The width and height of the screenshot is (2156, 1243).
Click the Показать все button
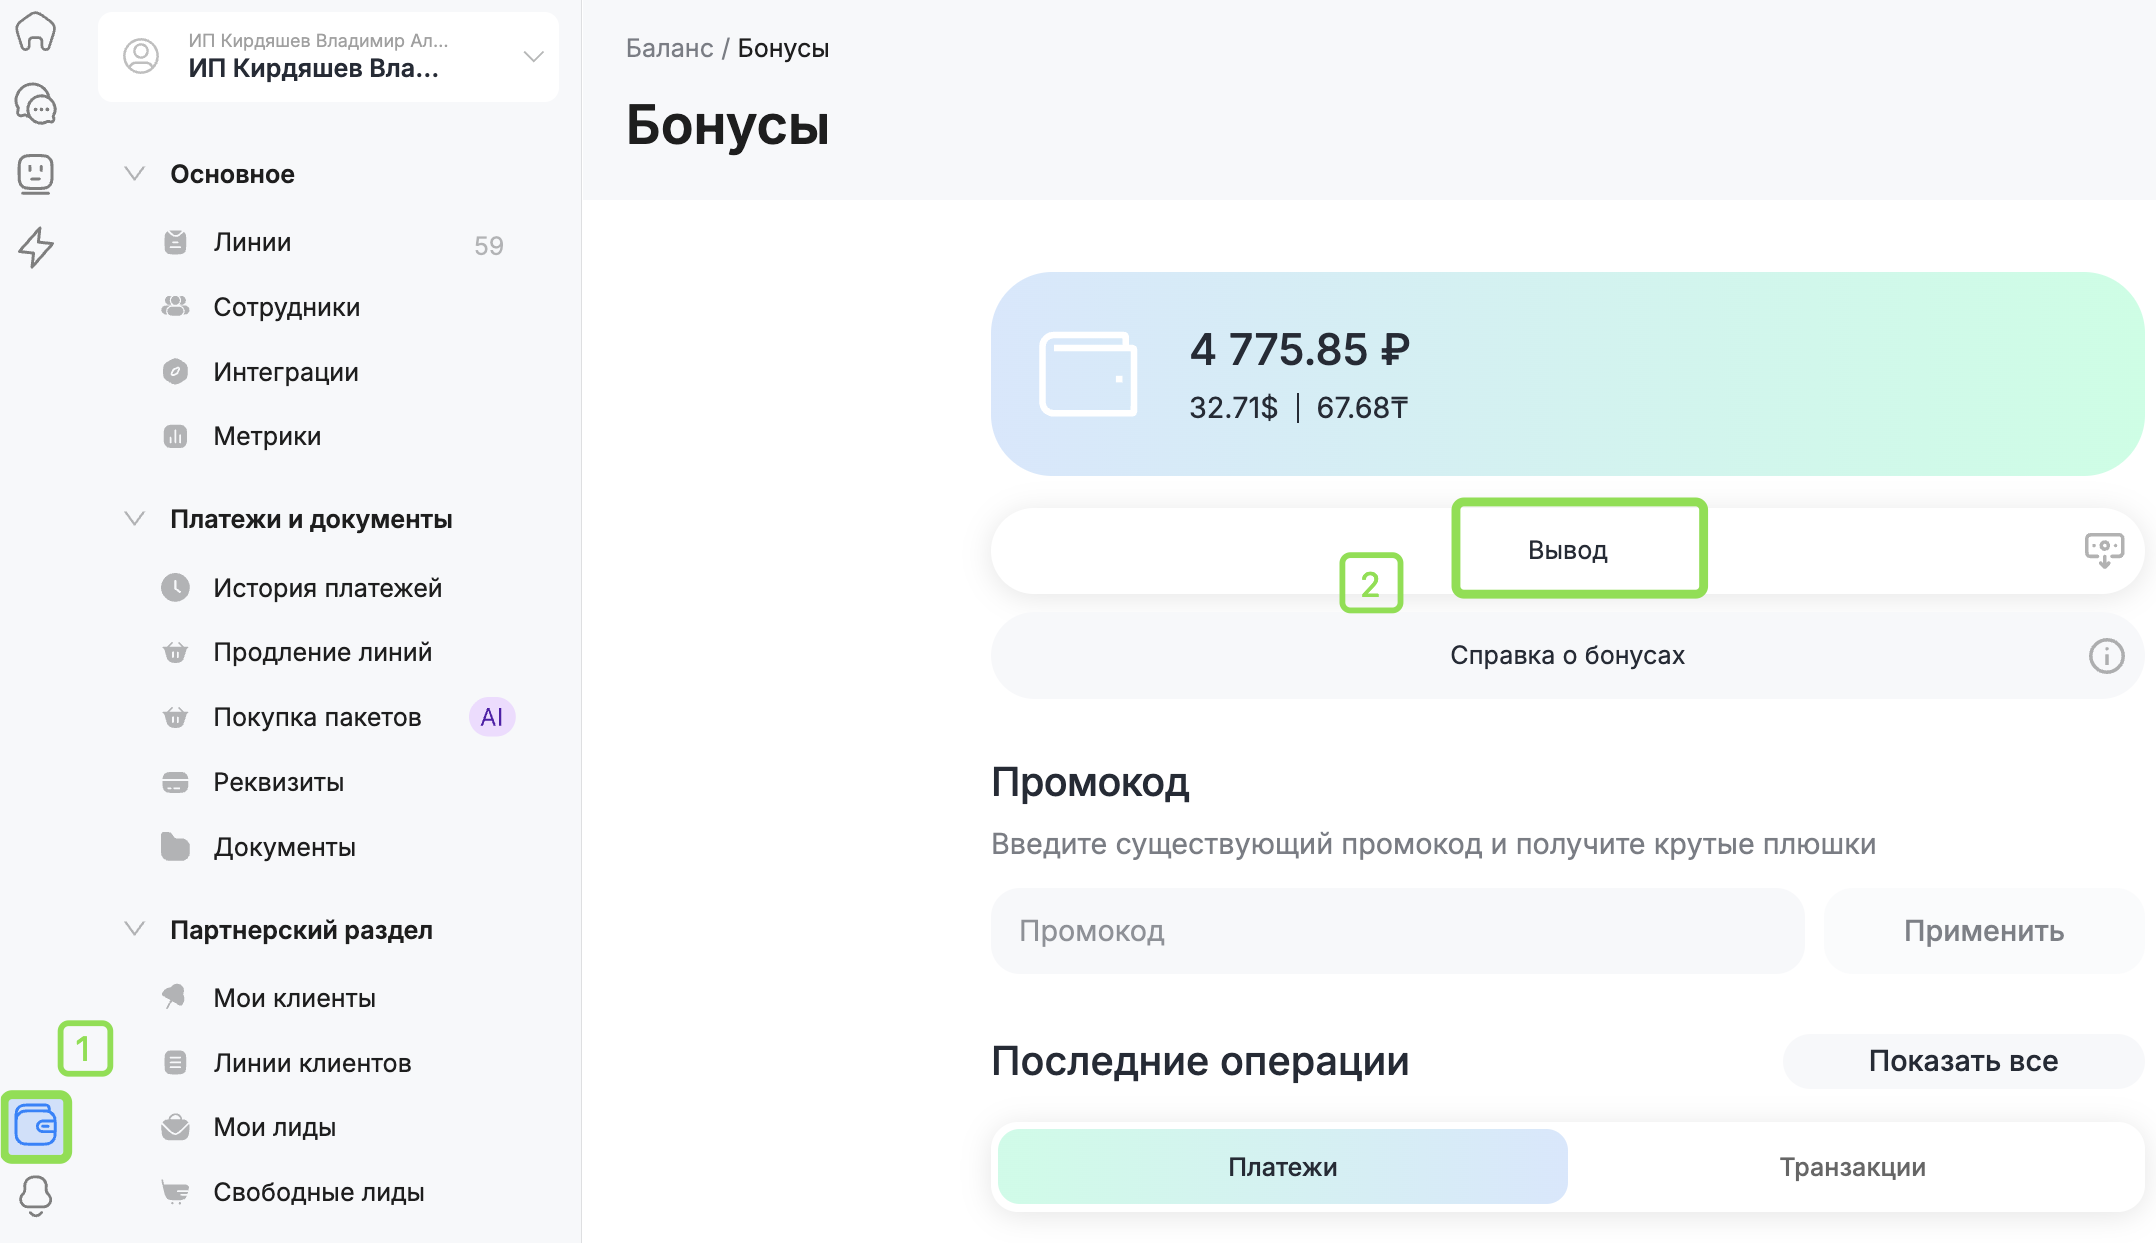1962,1061
